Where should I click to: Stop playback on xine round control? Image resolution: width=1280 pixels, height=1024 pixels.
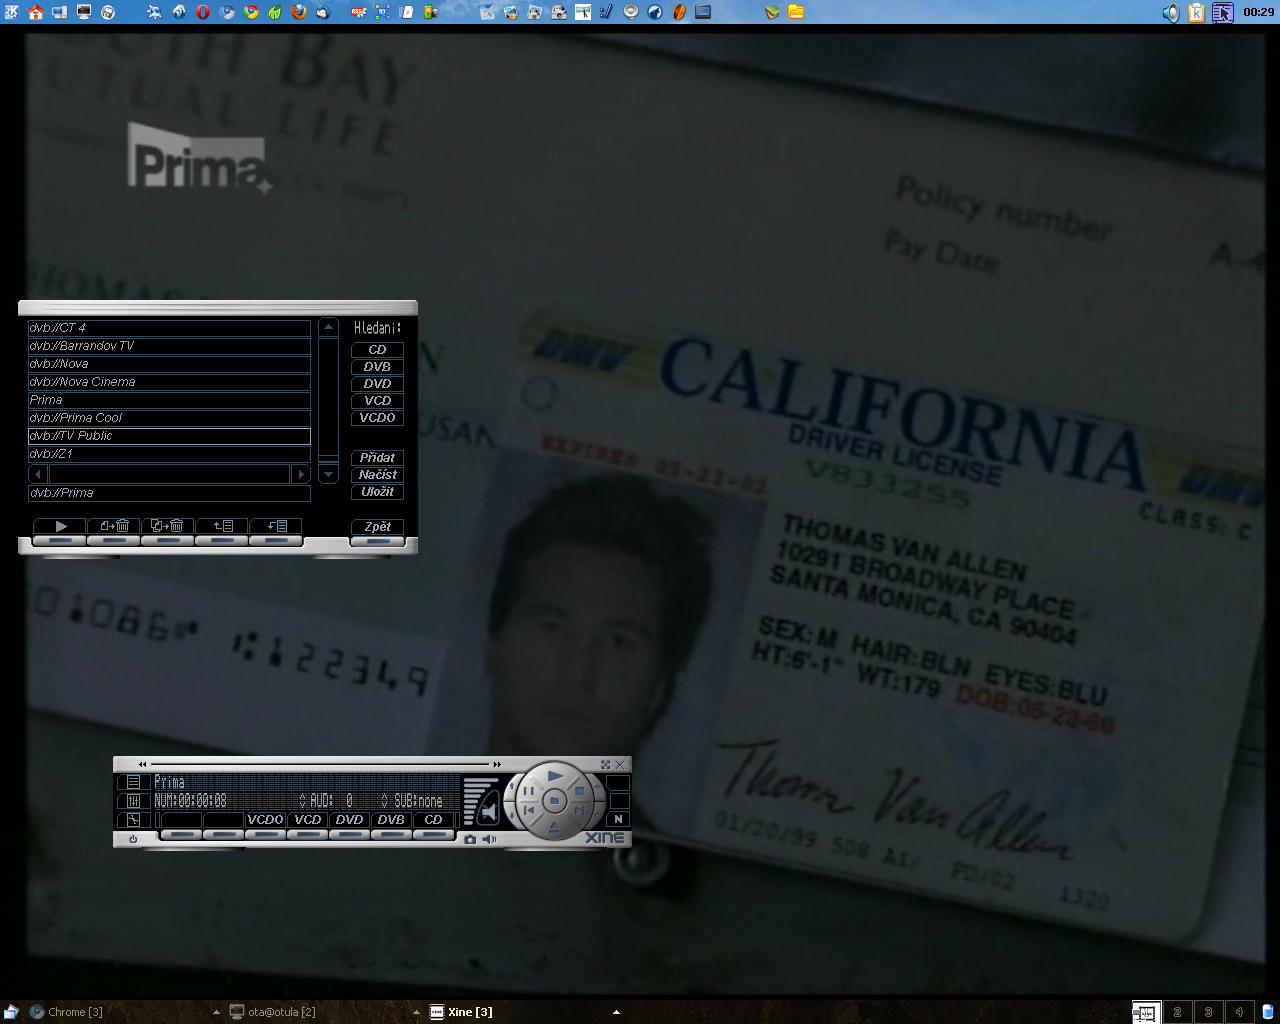tap(579, 792)
